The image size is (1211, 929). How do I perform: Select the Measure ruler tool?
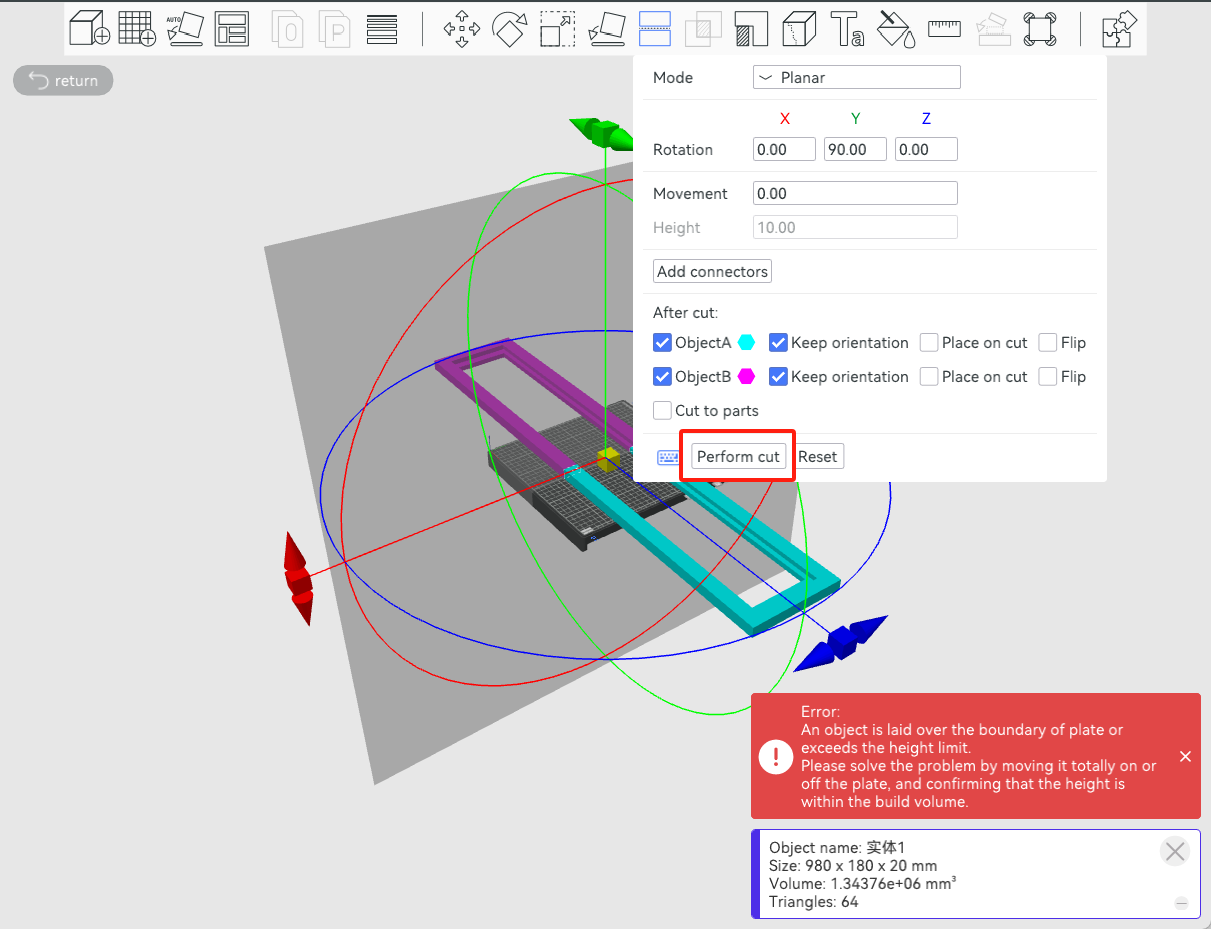tap(944, 29)
